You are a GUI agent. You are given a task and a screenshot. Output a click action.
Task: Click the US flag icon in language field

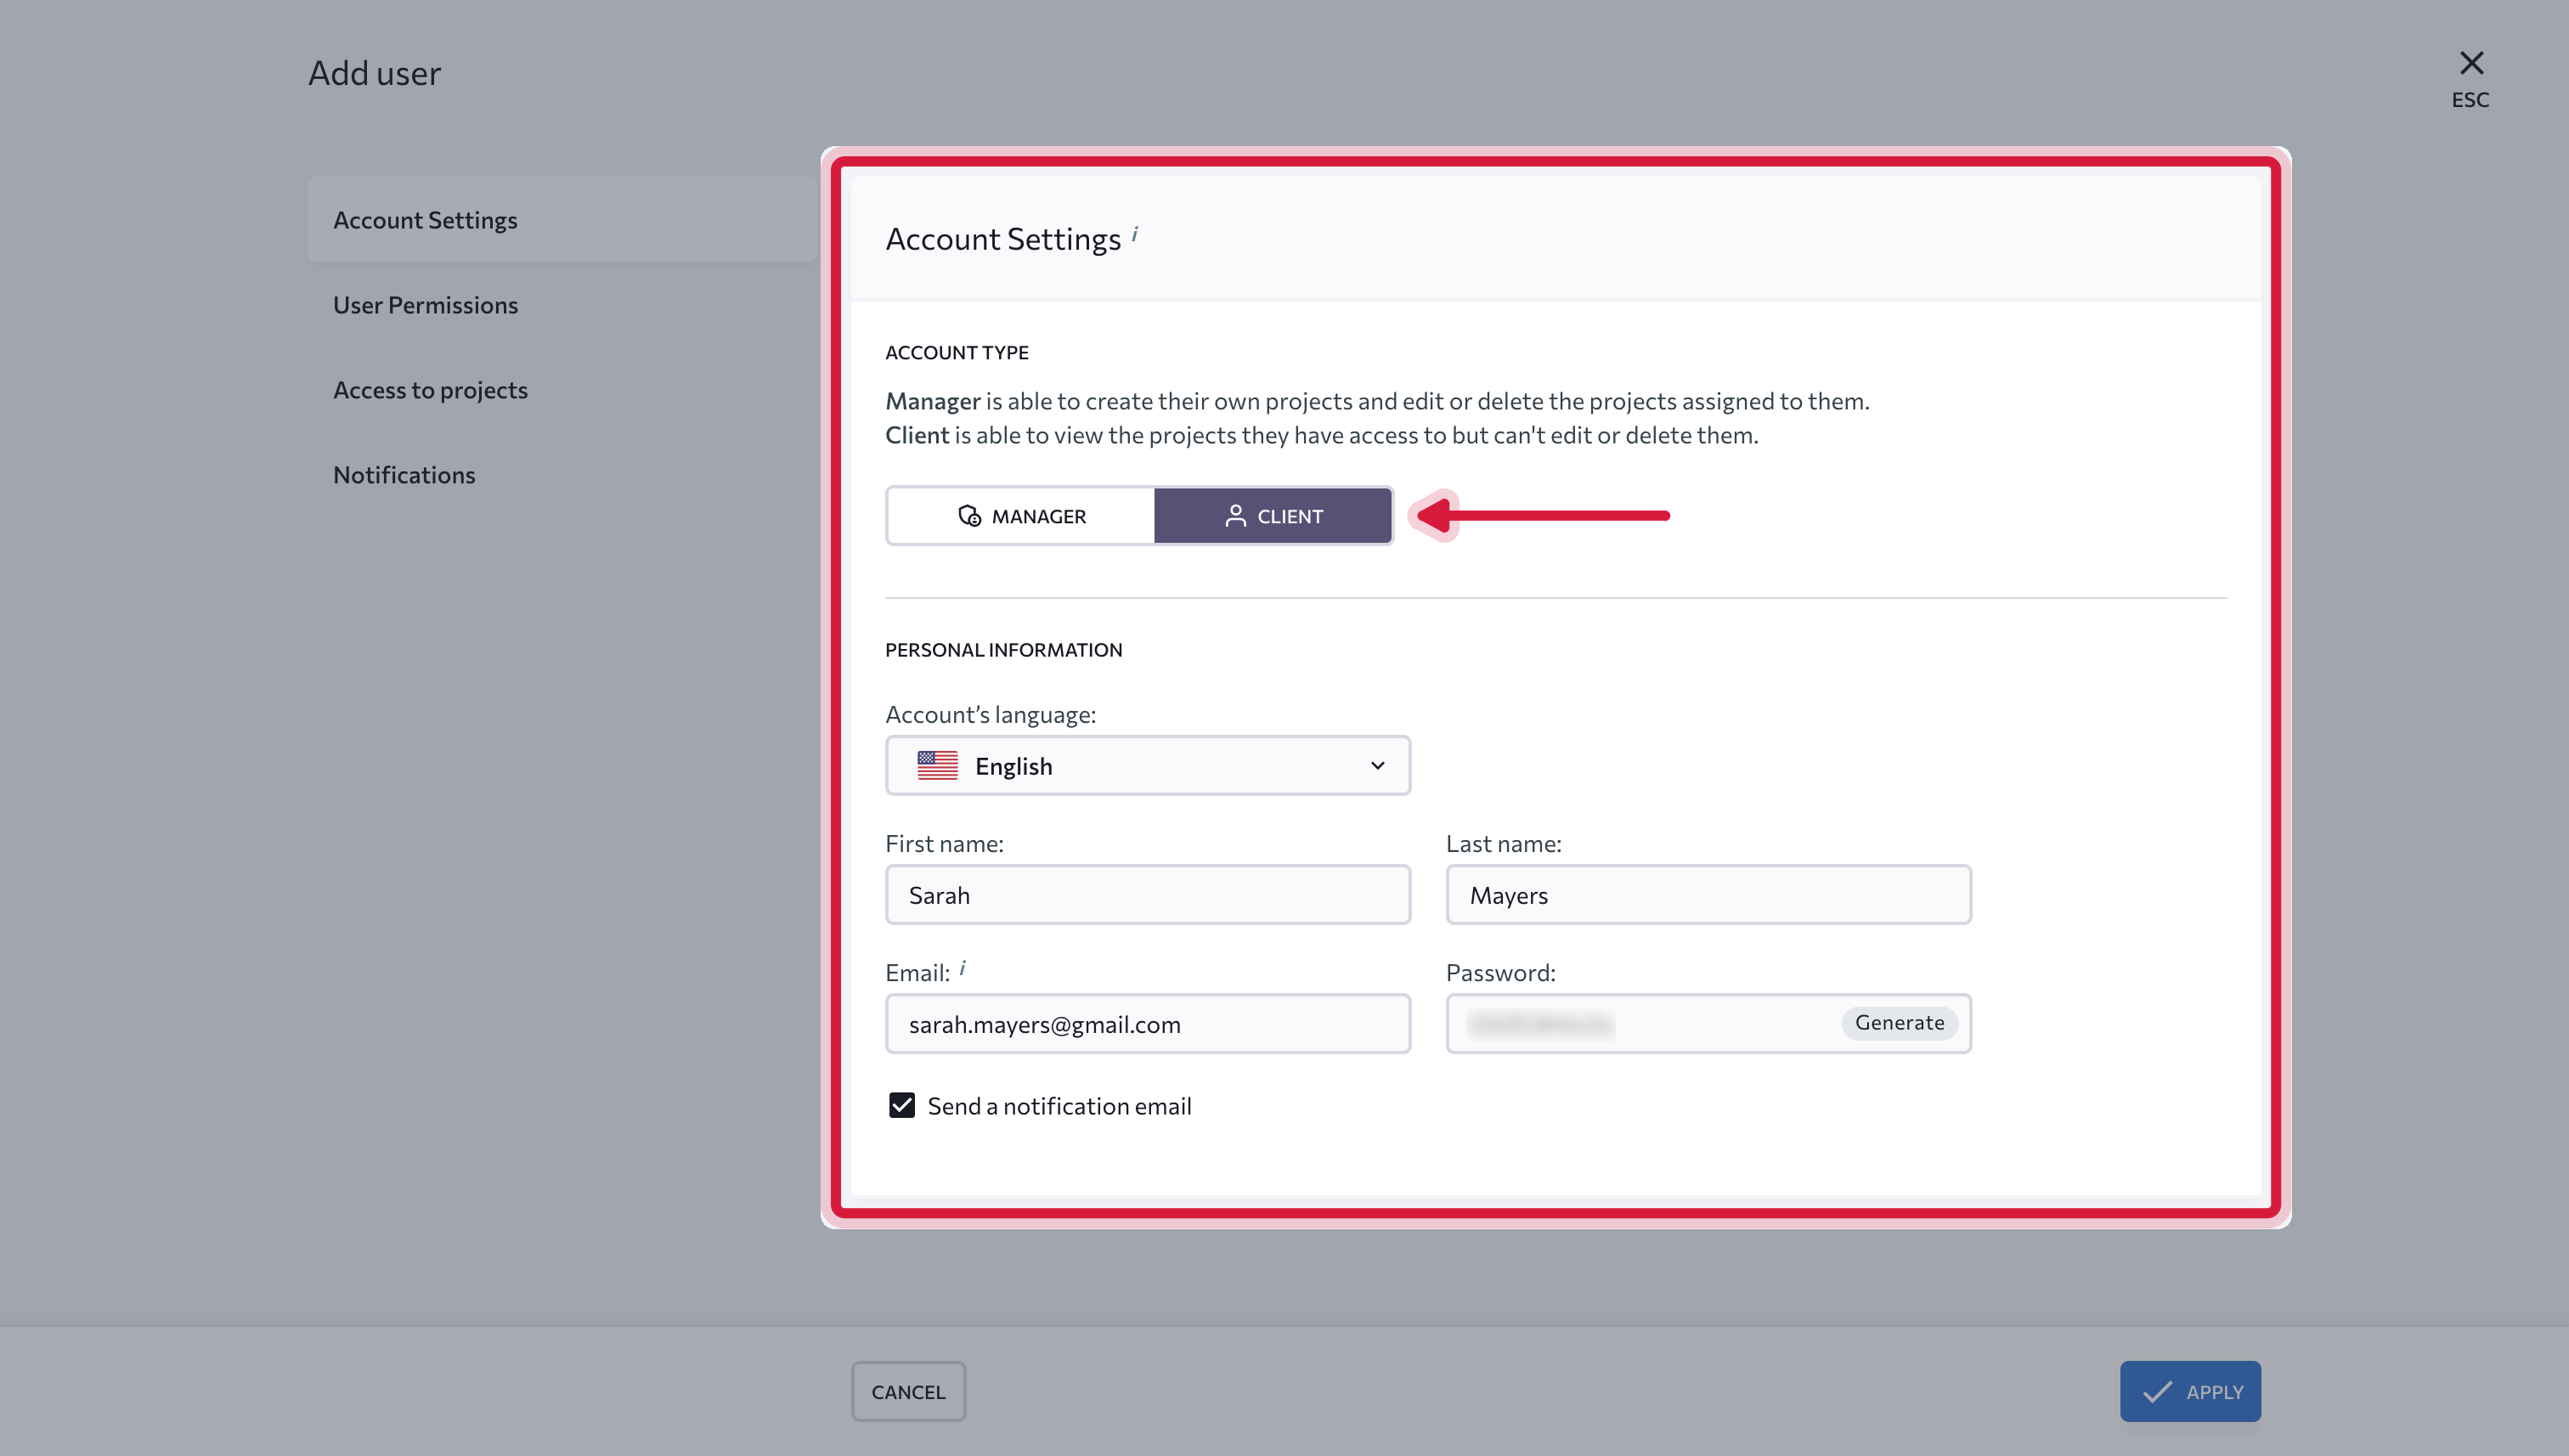(937, 766)
